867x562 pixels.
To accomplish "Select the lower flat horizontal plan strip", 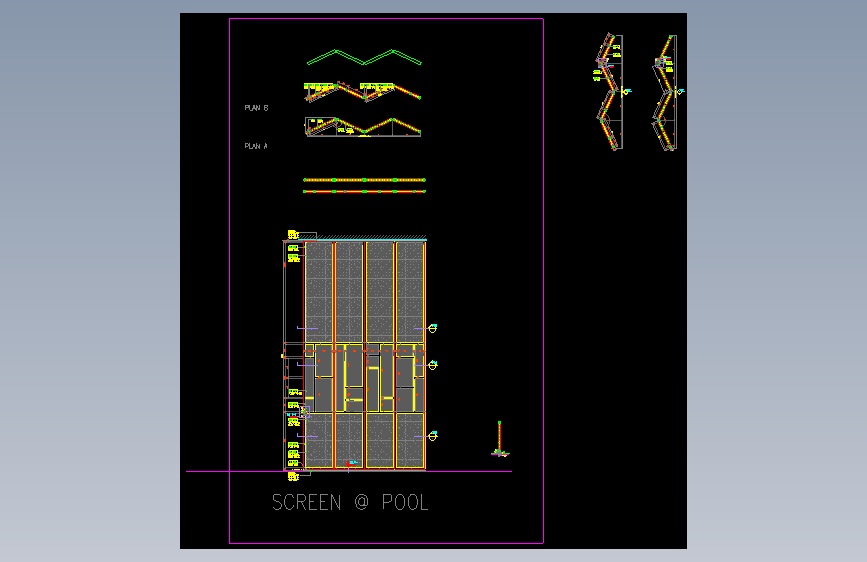I will [x=364, y=191].
